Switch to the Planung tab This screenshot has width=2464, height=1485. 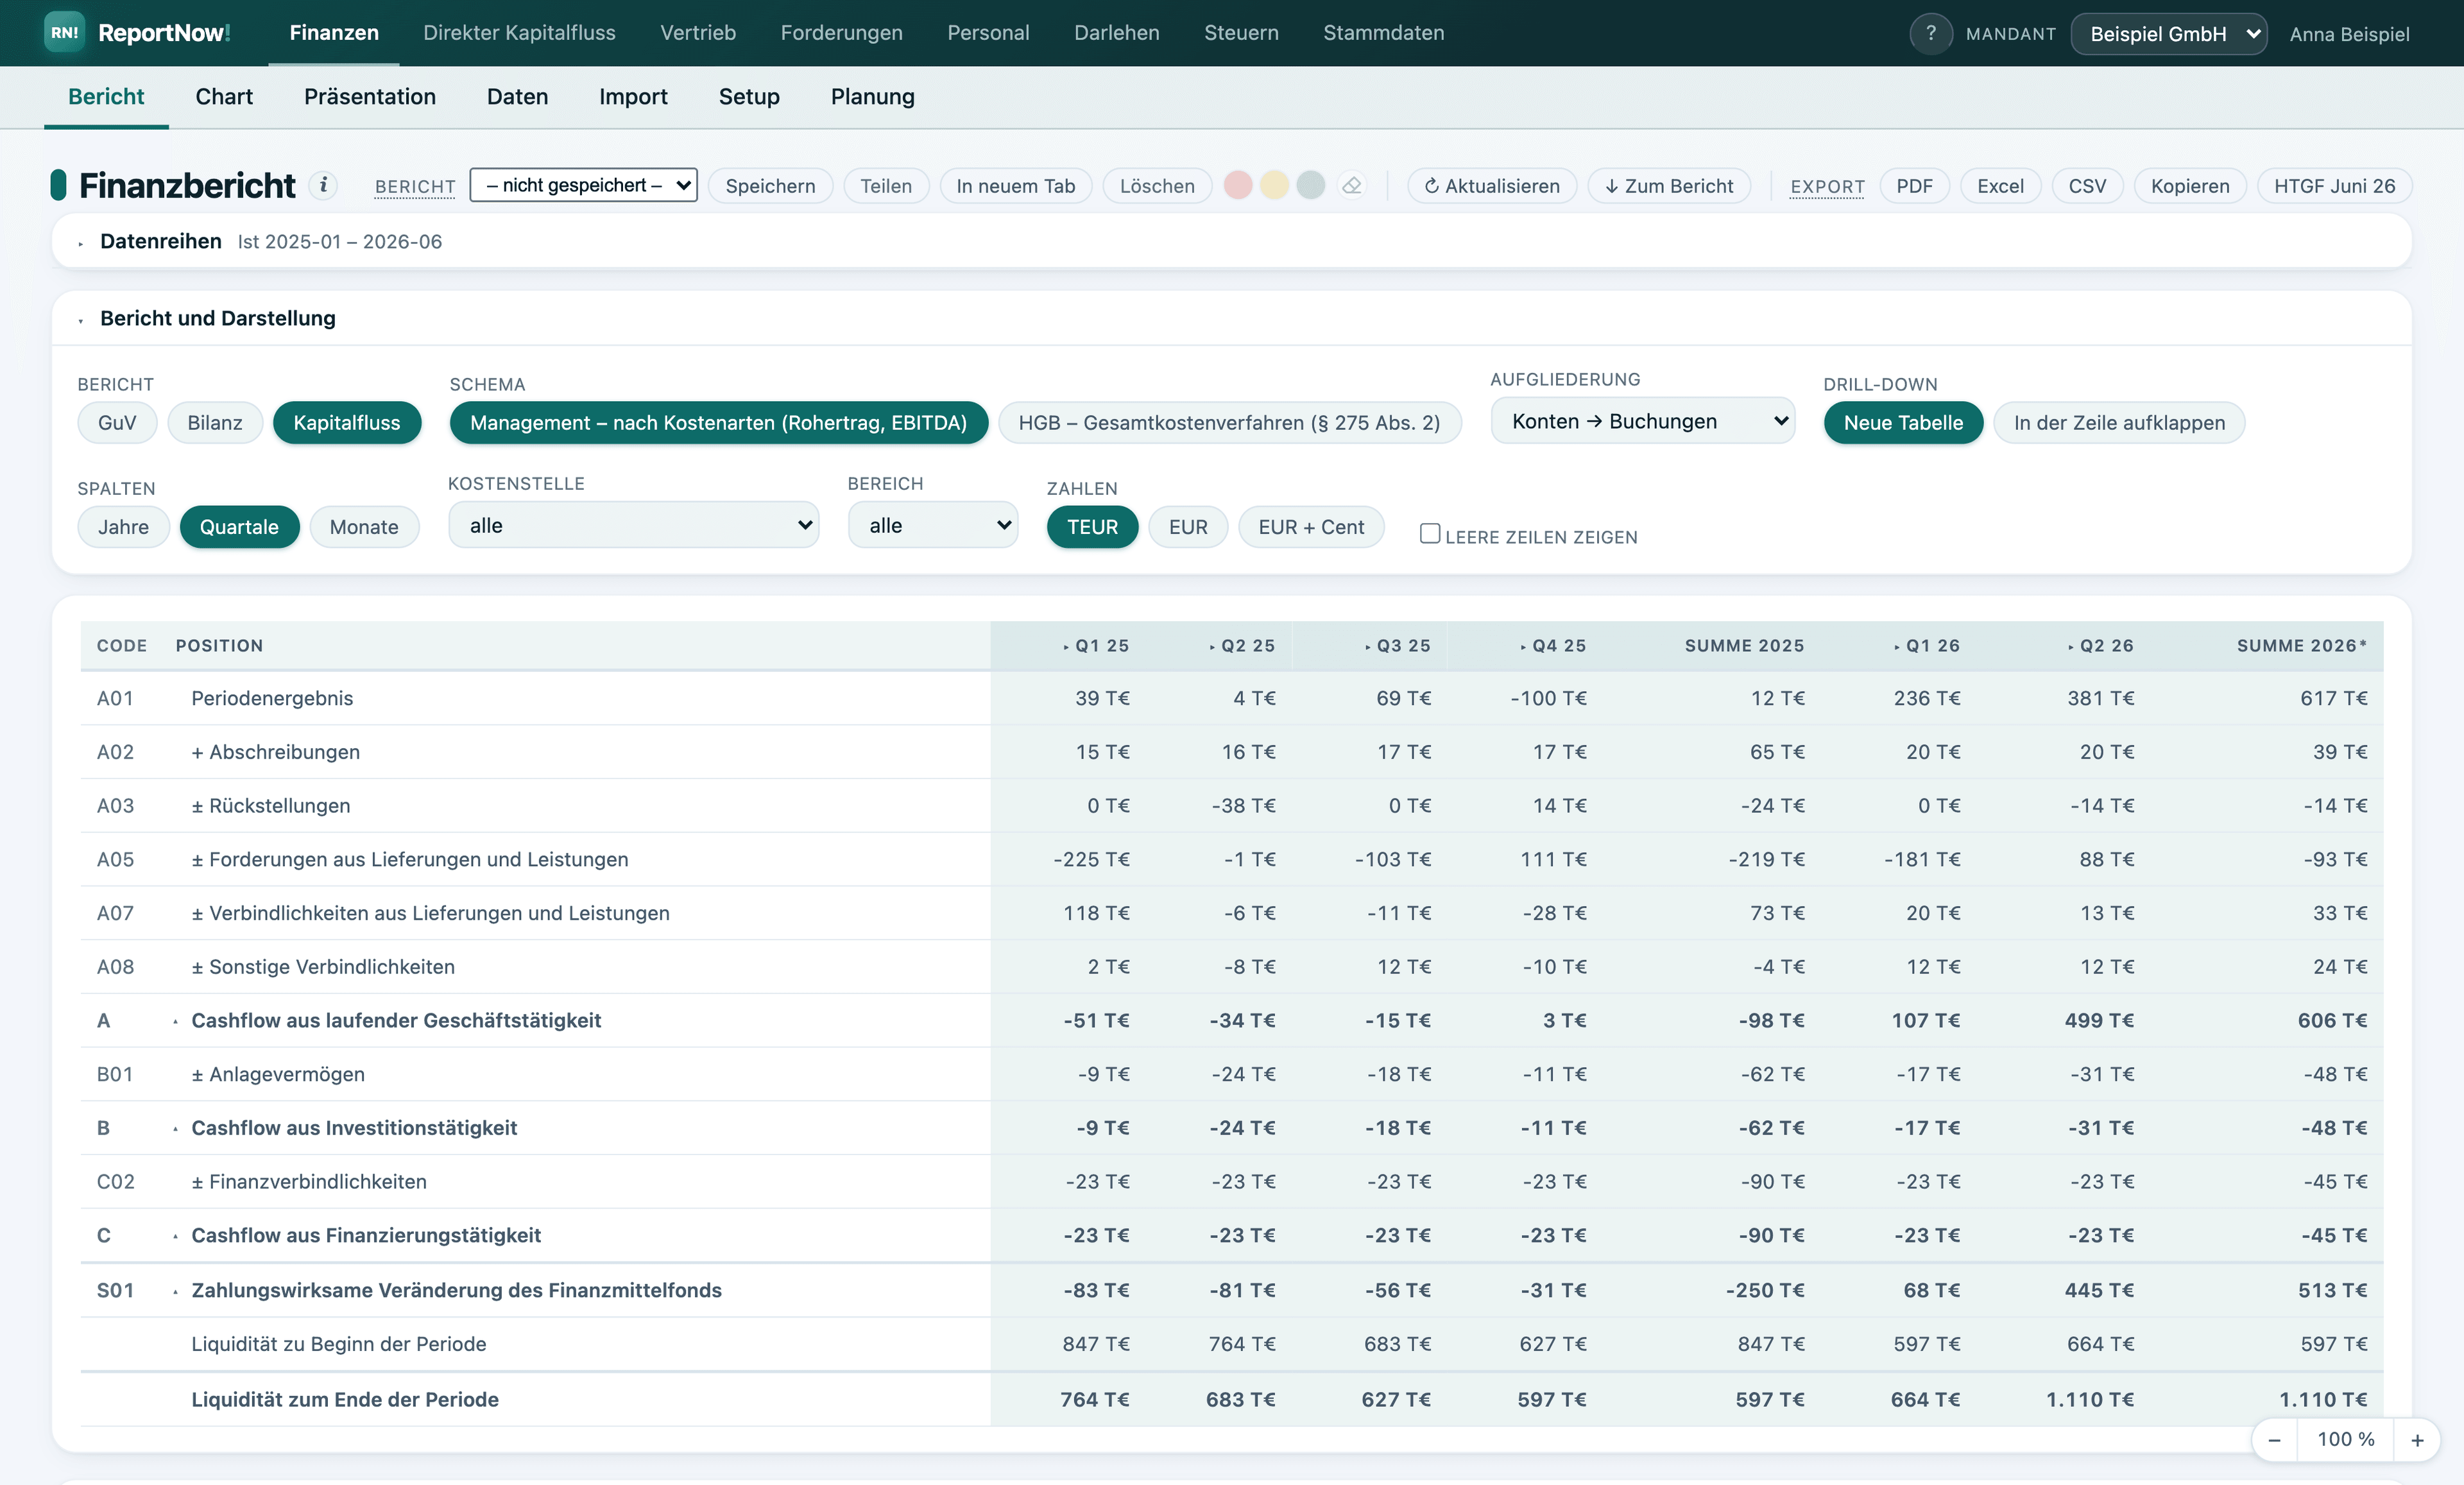[872, 97]
